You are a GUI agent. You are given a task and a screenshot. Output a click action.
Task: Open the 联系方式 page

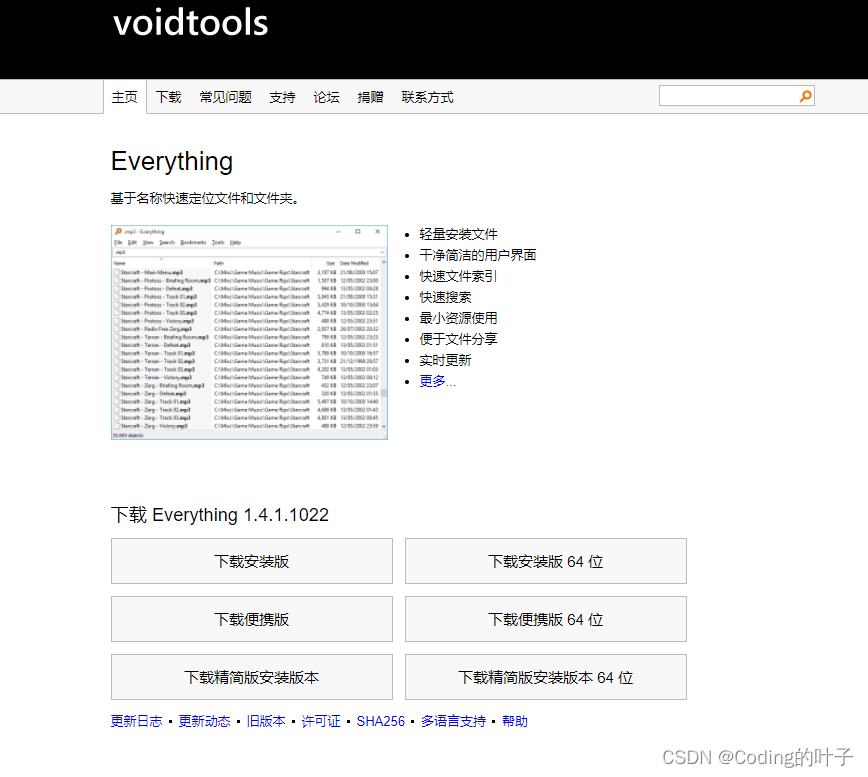click(x=427, y=96)
